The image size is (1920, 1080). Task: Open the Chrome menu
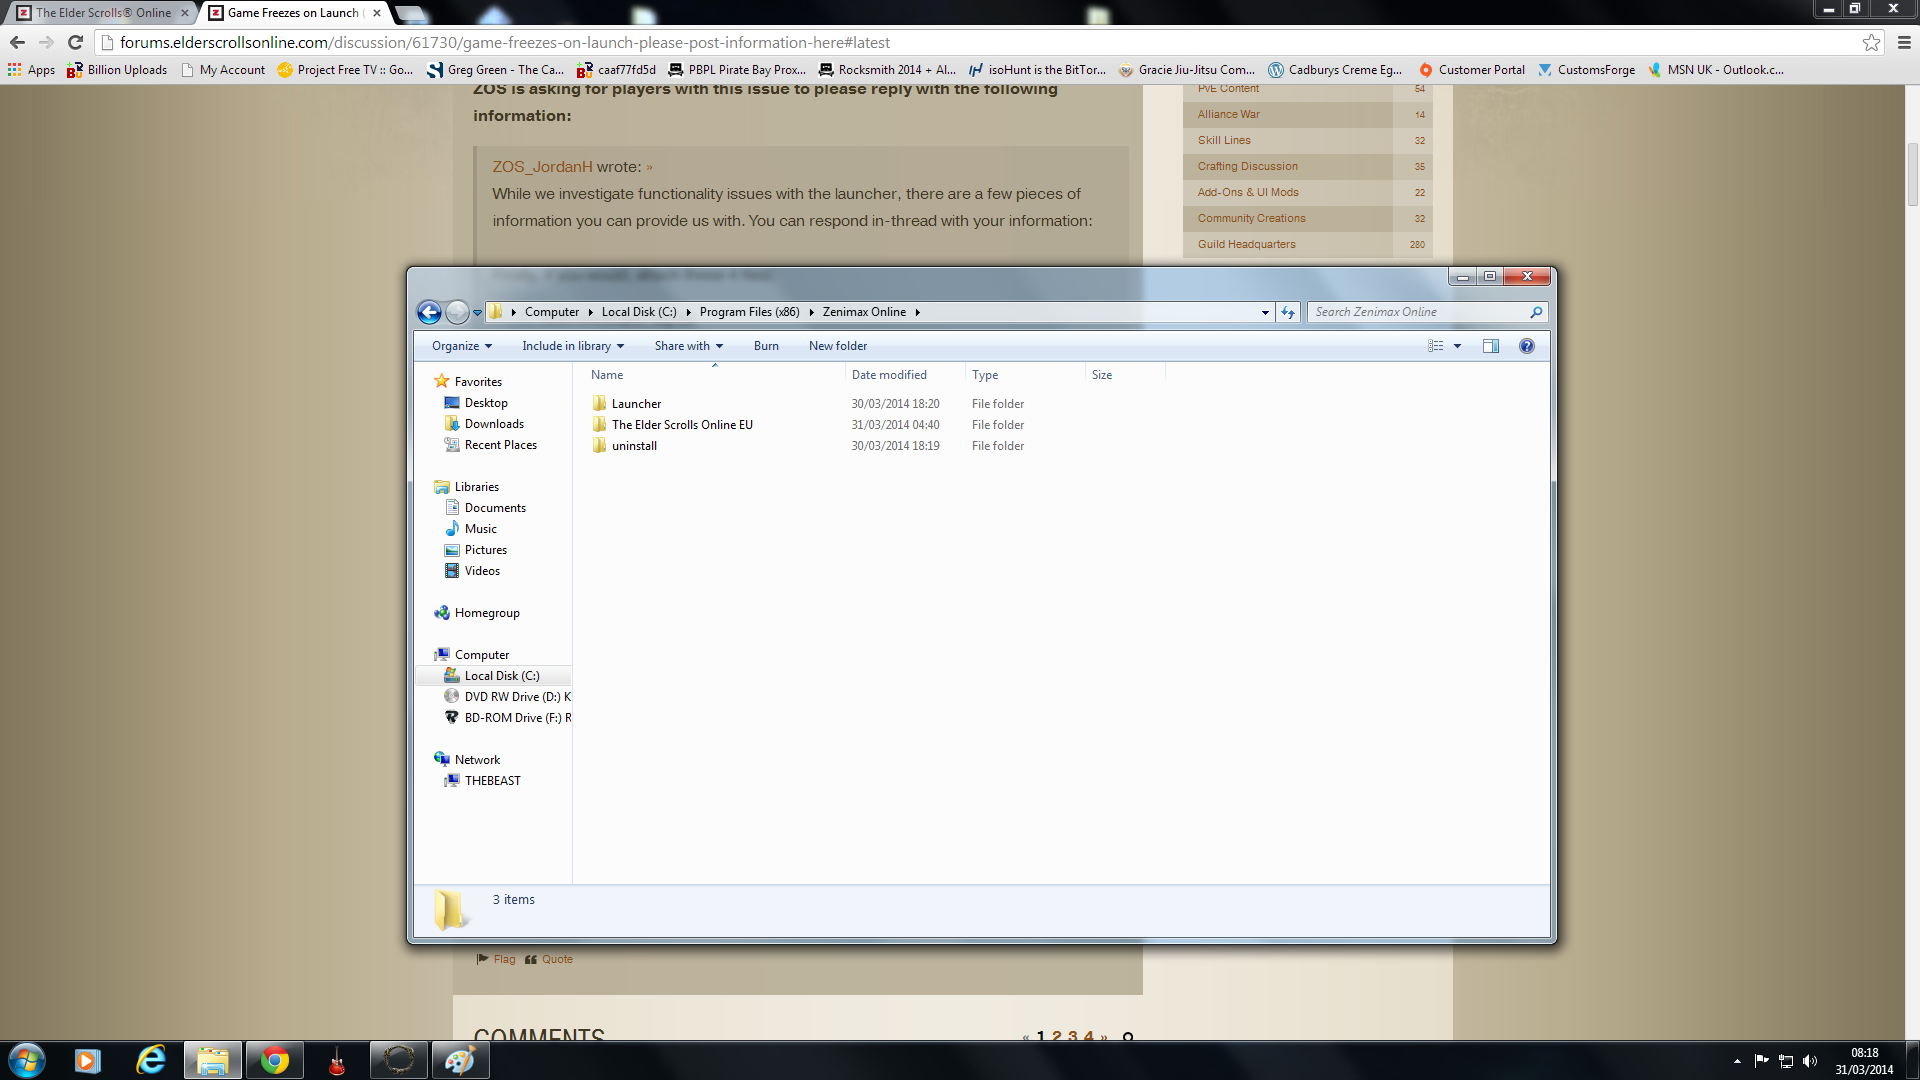pyautogui.click(x=1904, y=42)
